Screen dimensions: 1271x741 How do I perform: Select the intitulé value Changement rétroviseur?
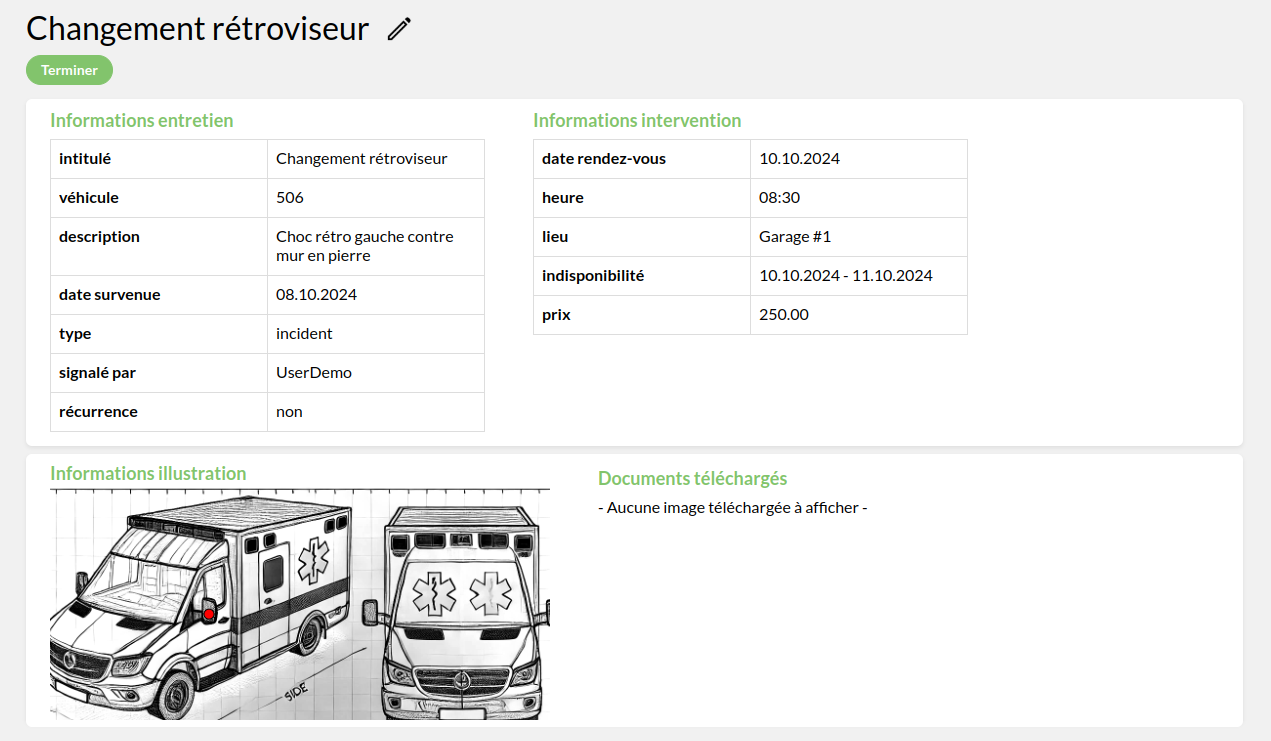(361, 159)
